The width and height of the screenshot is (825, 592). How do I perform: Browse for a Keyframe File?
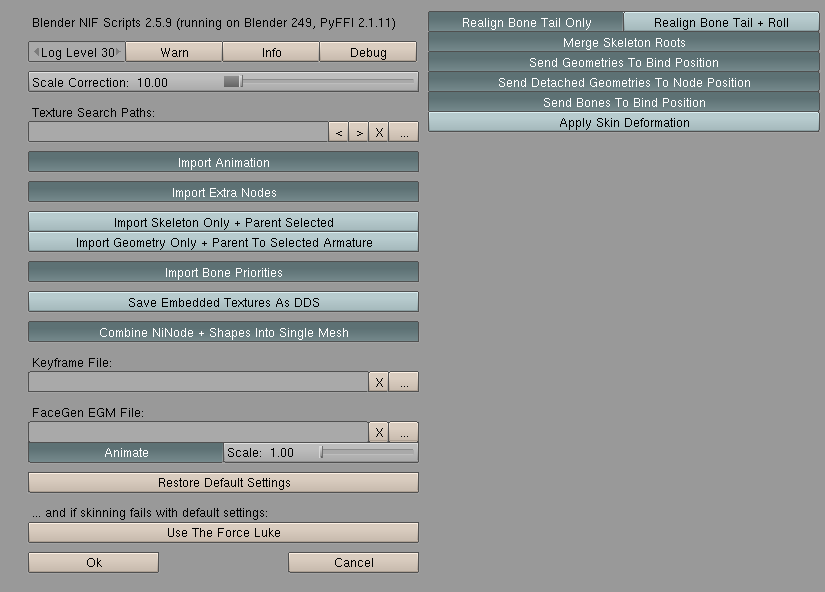[x=404, y=382]
